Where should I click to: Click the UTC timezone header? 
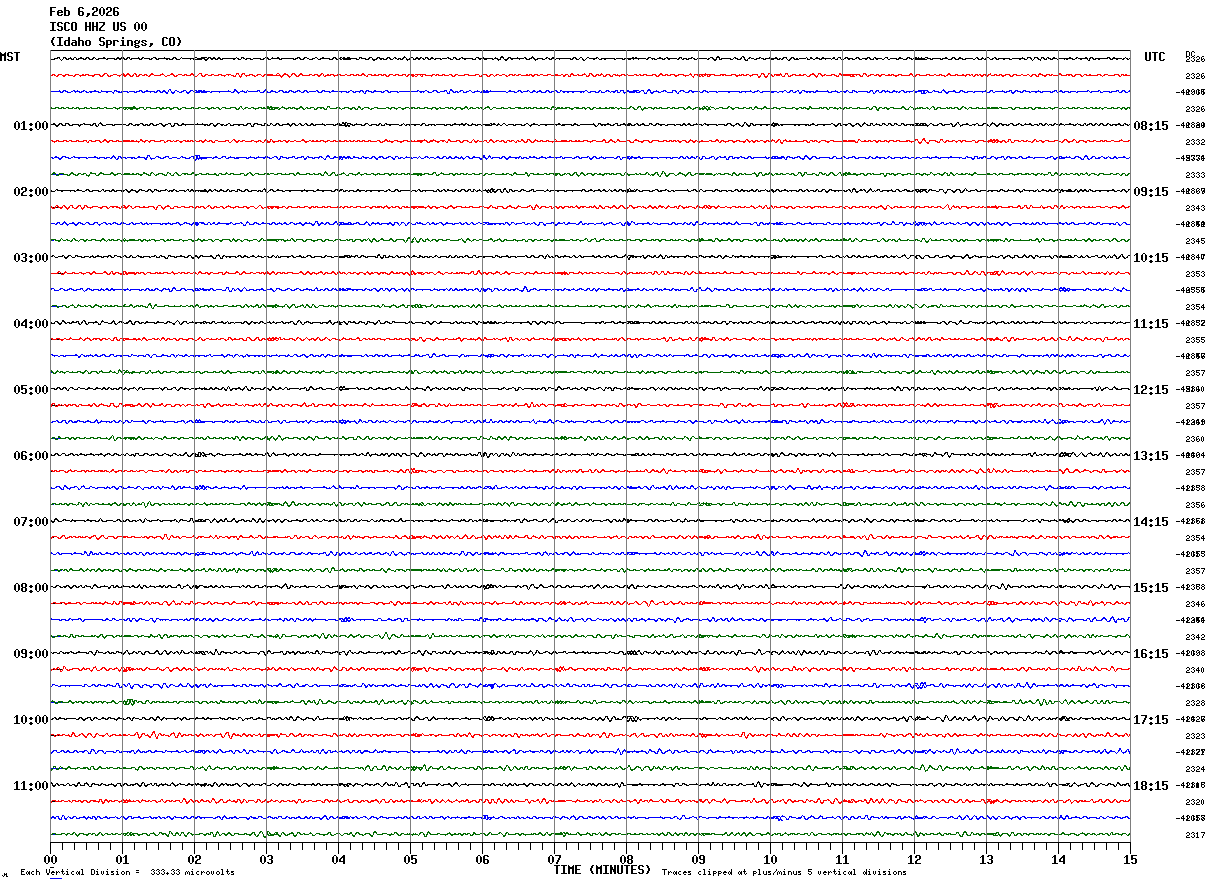[x=1154, y=57]
